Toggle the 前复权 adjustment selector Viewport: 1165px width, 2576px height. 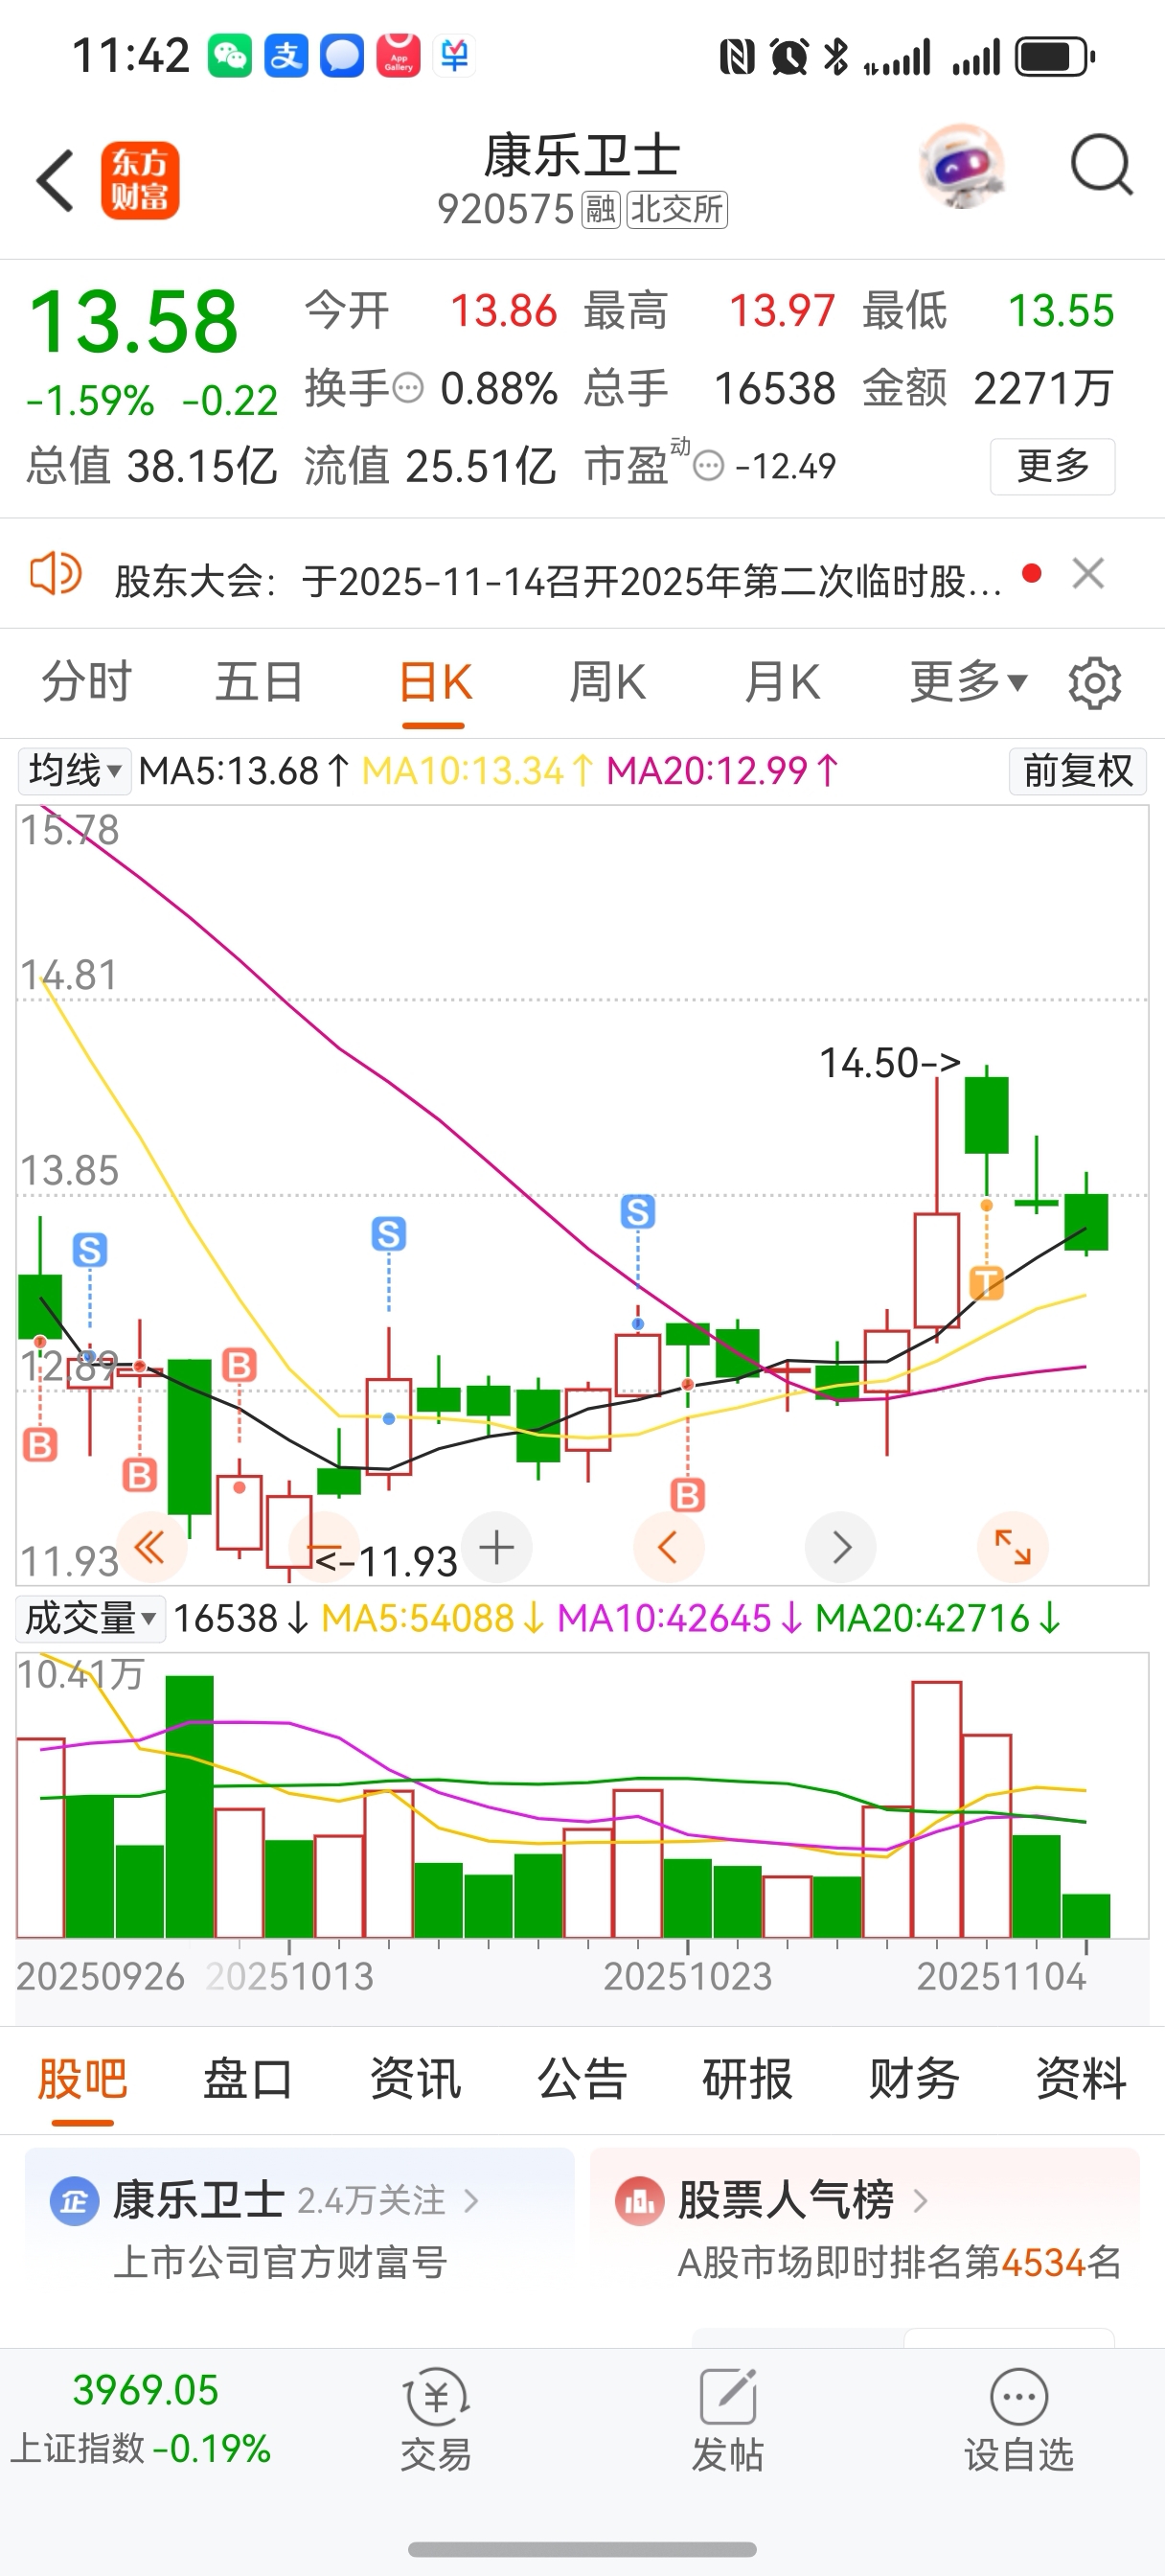1077,772
